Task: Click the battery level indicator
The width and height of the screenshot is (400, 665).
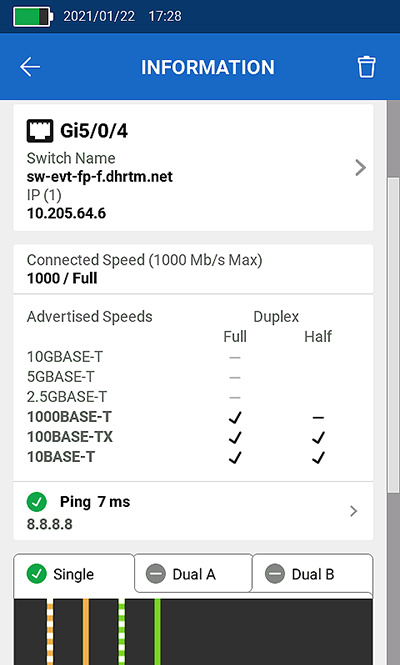Action: [33, 17]
